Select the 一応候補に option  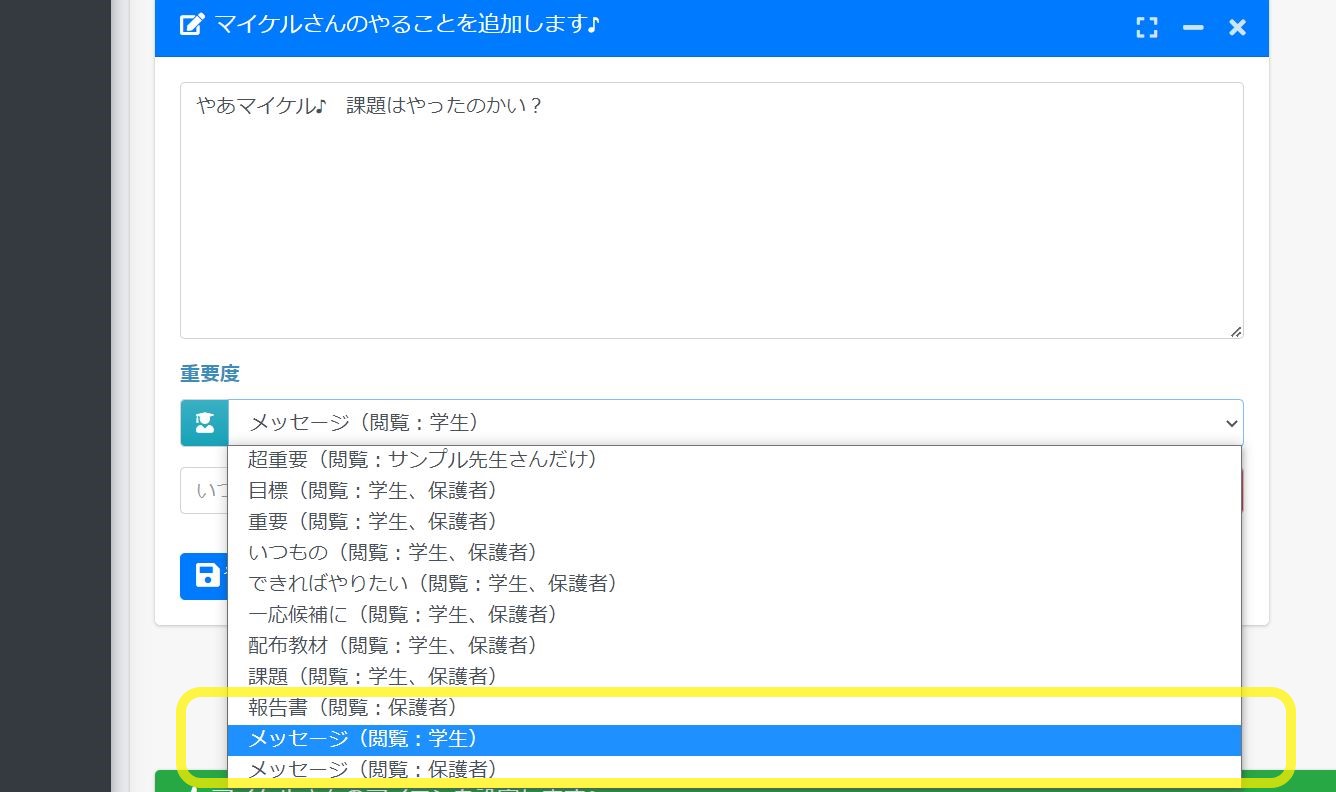click(402, 614)
